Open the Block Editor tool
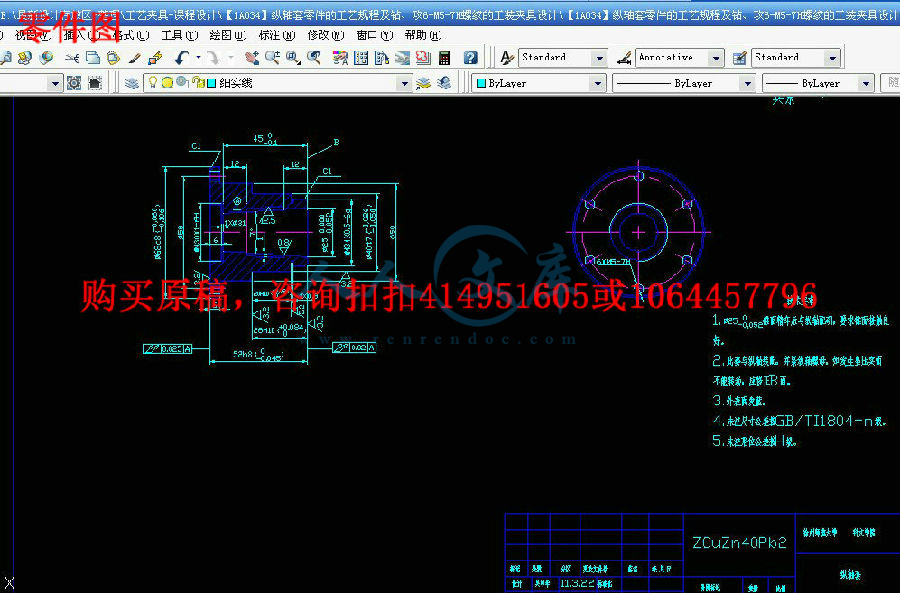 point(155,57)
